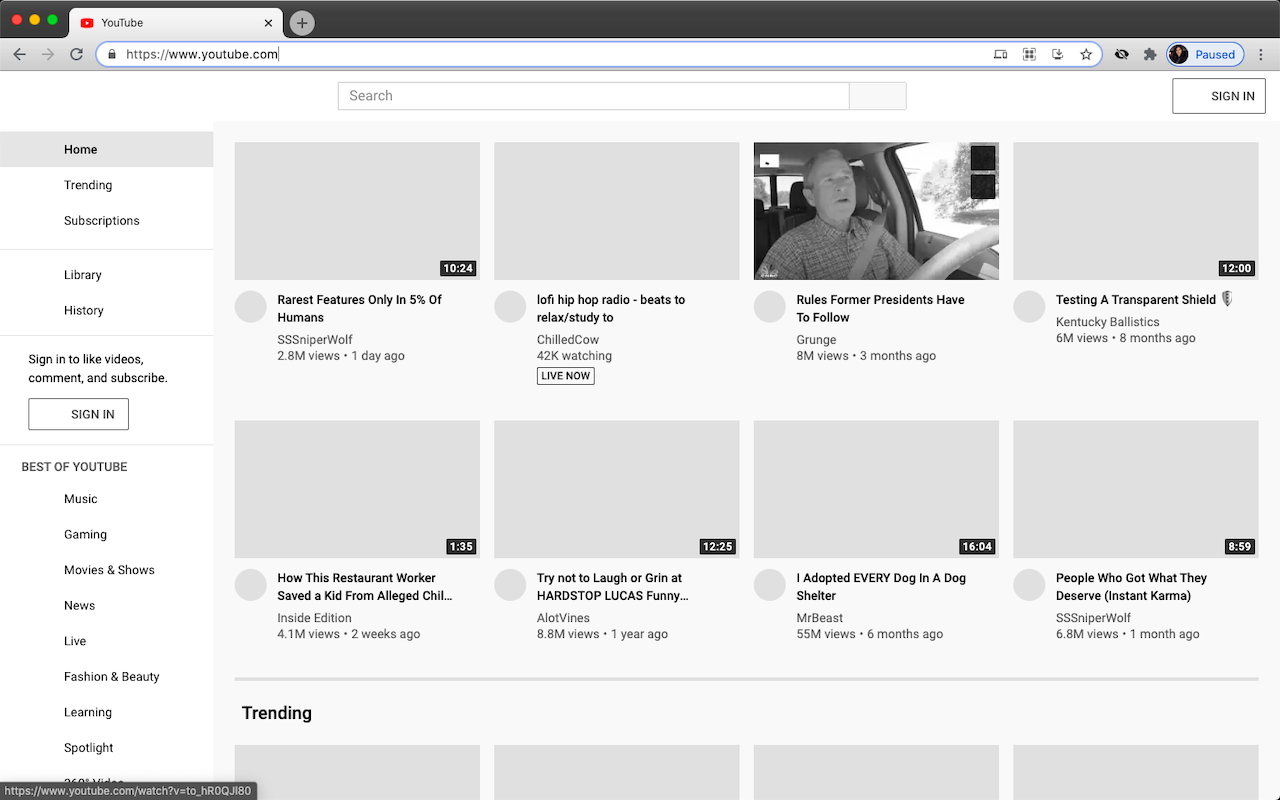Screen dimensions: 1280x800
Task: Click the MrBeast channel avatar
Action: point(770,585)
